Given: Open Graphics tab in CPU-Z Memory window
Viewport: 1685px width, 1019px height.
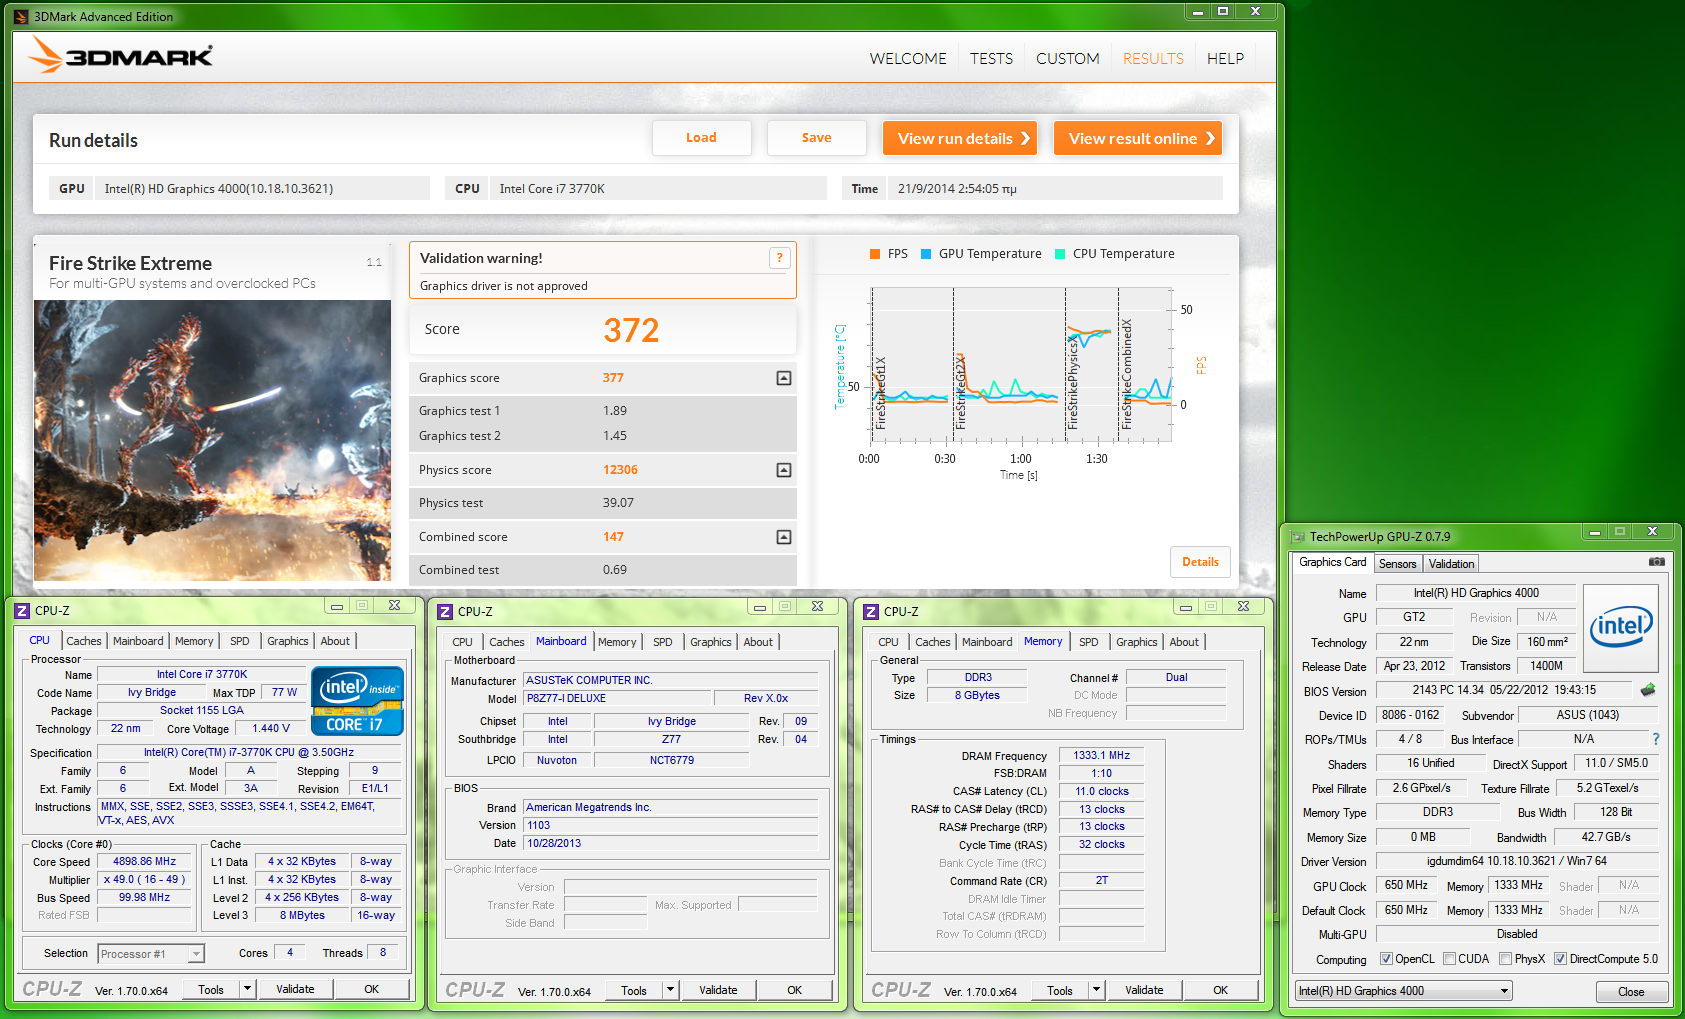Looking at the screenshot, I should [1137, 642].
